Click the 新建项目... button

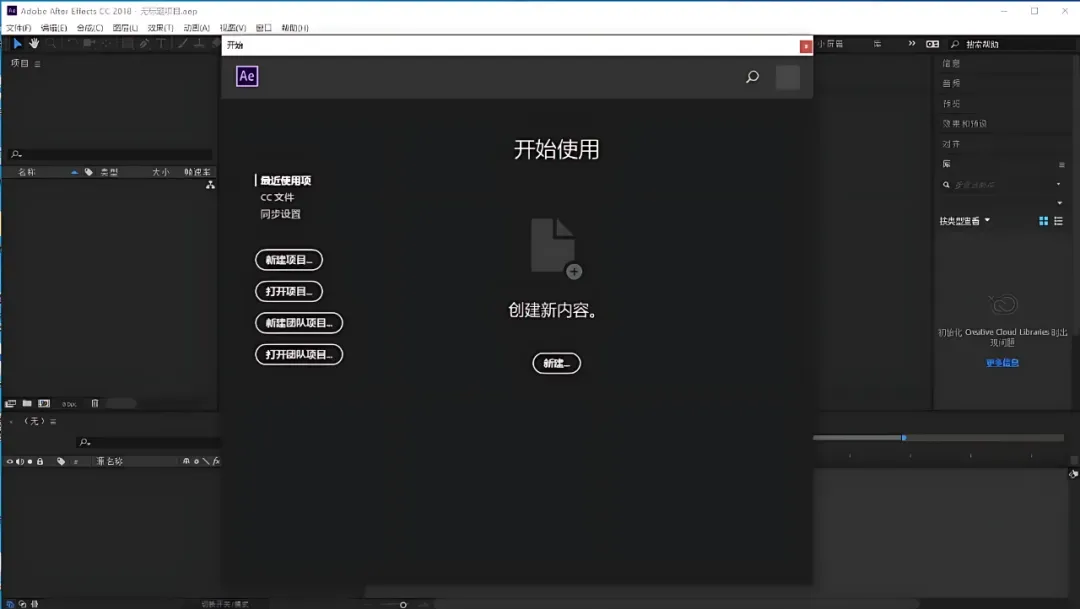(x=289, y=260)
